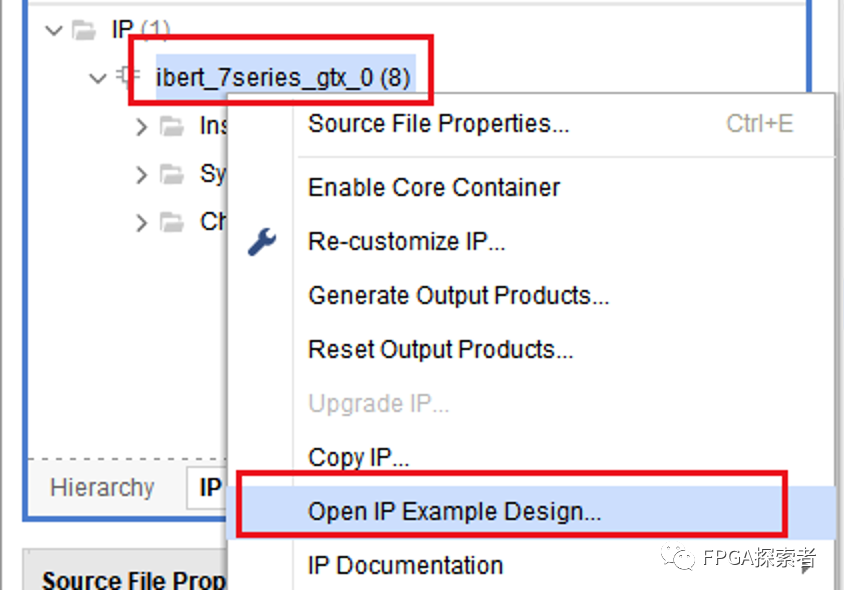This screenshot has height=595, width=844.
Task: Collapse the IP (1) tree node
Action: [54, 30]
